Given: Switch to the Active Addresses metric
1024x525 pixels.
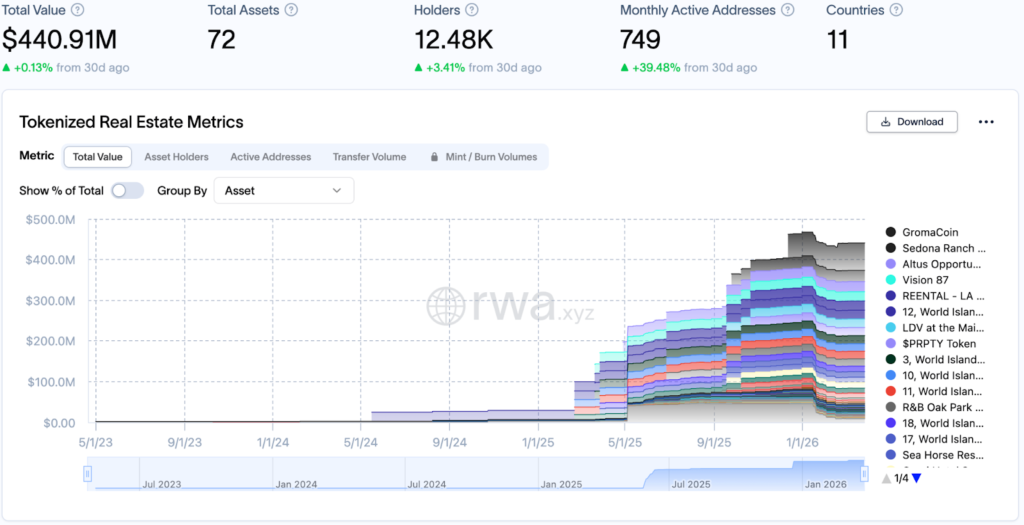Looking at the screenshot, I should (x=270, y=157).
